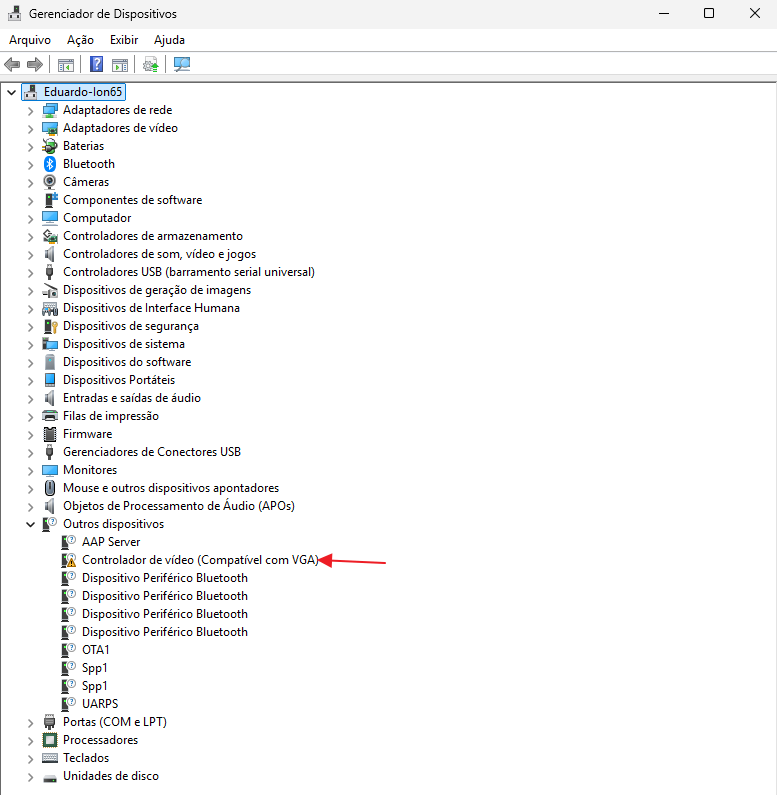The width and height of the screenshot is (777, 795).
Task: Collapse the Eduardo-Ion65 root node
Action: point(11,92)
